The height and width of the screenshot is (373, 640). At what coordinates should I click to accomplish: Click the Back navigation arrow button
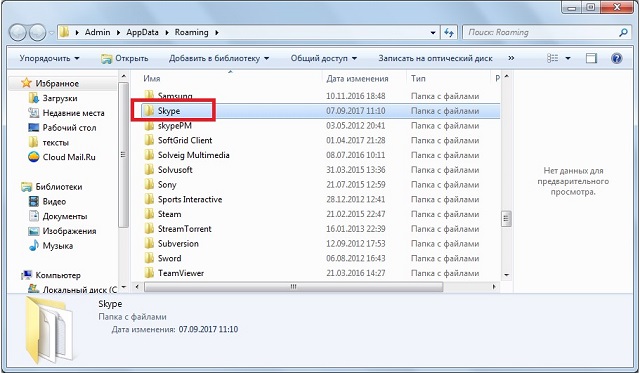[x=18, y=32]
